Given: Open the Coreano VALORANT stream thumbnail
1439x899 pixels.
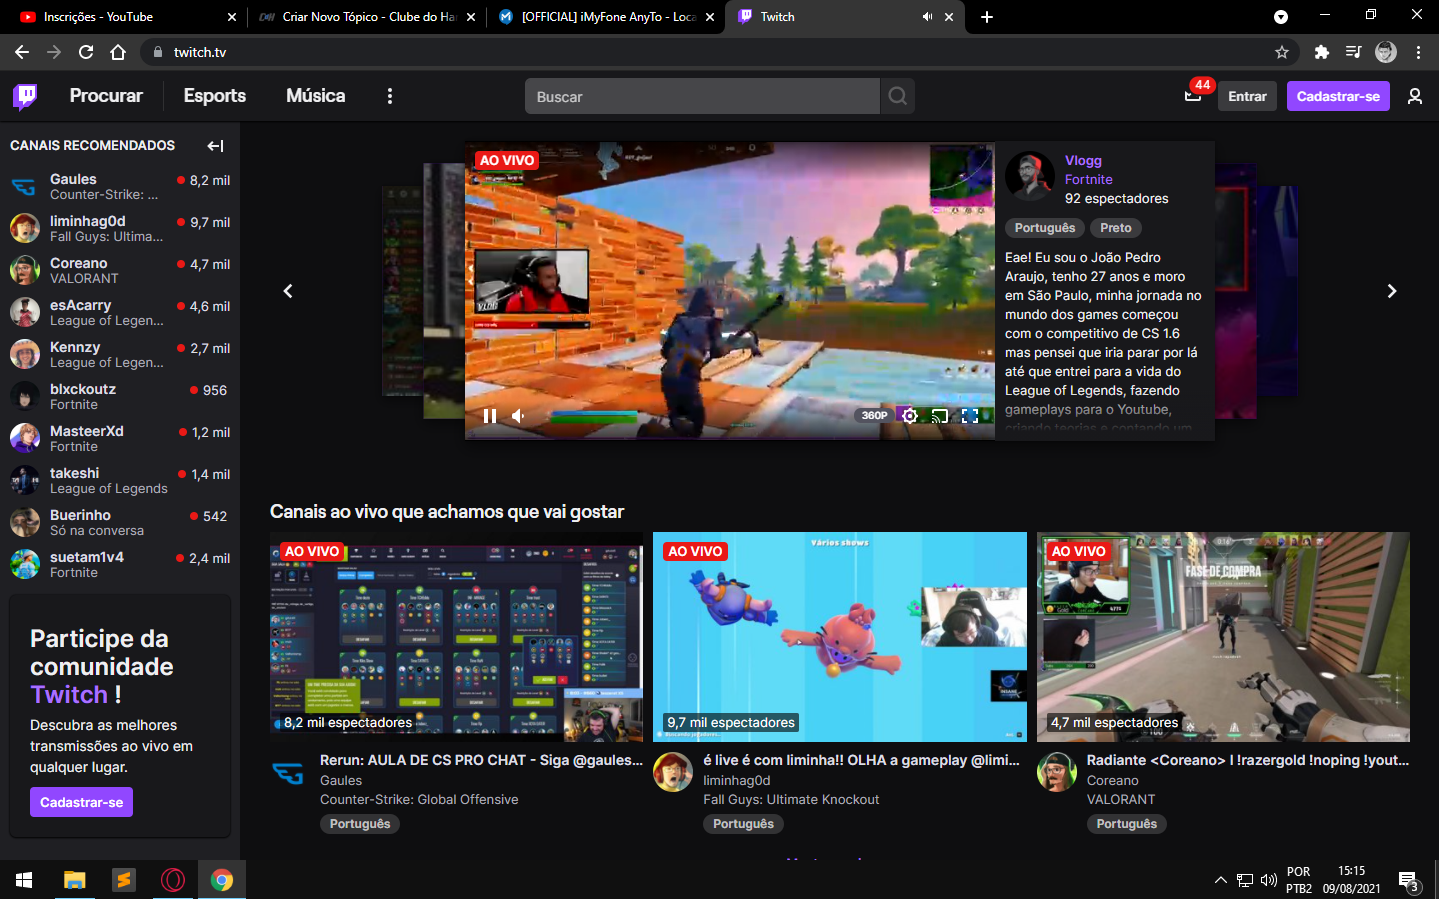Looking at the screenshot, I should point(1223,637).
